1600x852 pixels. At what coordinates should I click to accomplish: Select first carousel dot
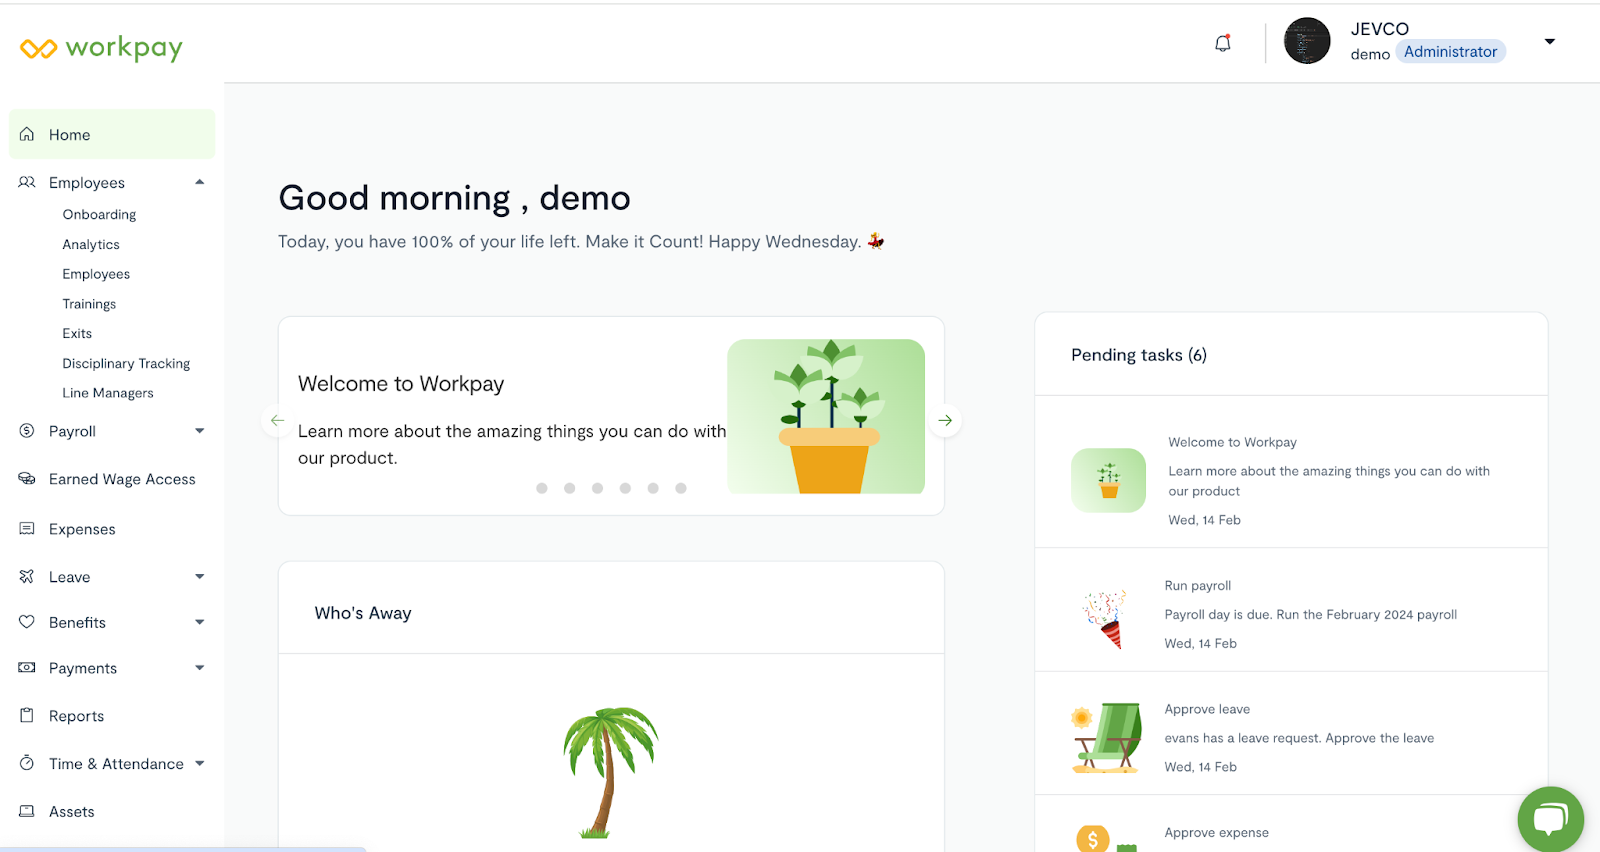pyautogui.click(x=542, y=488)
